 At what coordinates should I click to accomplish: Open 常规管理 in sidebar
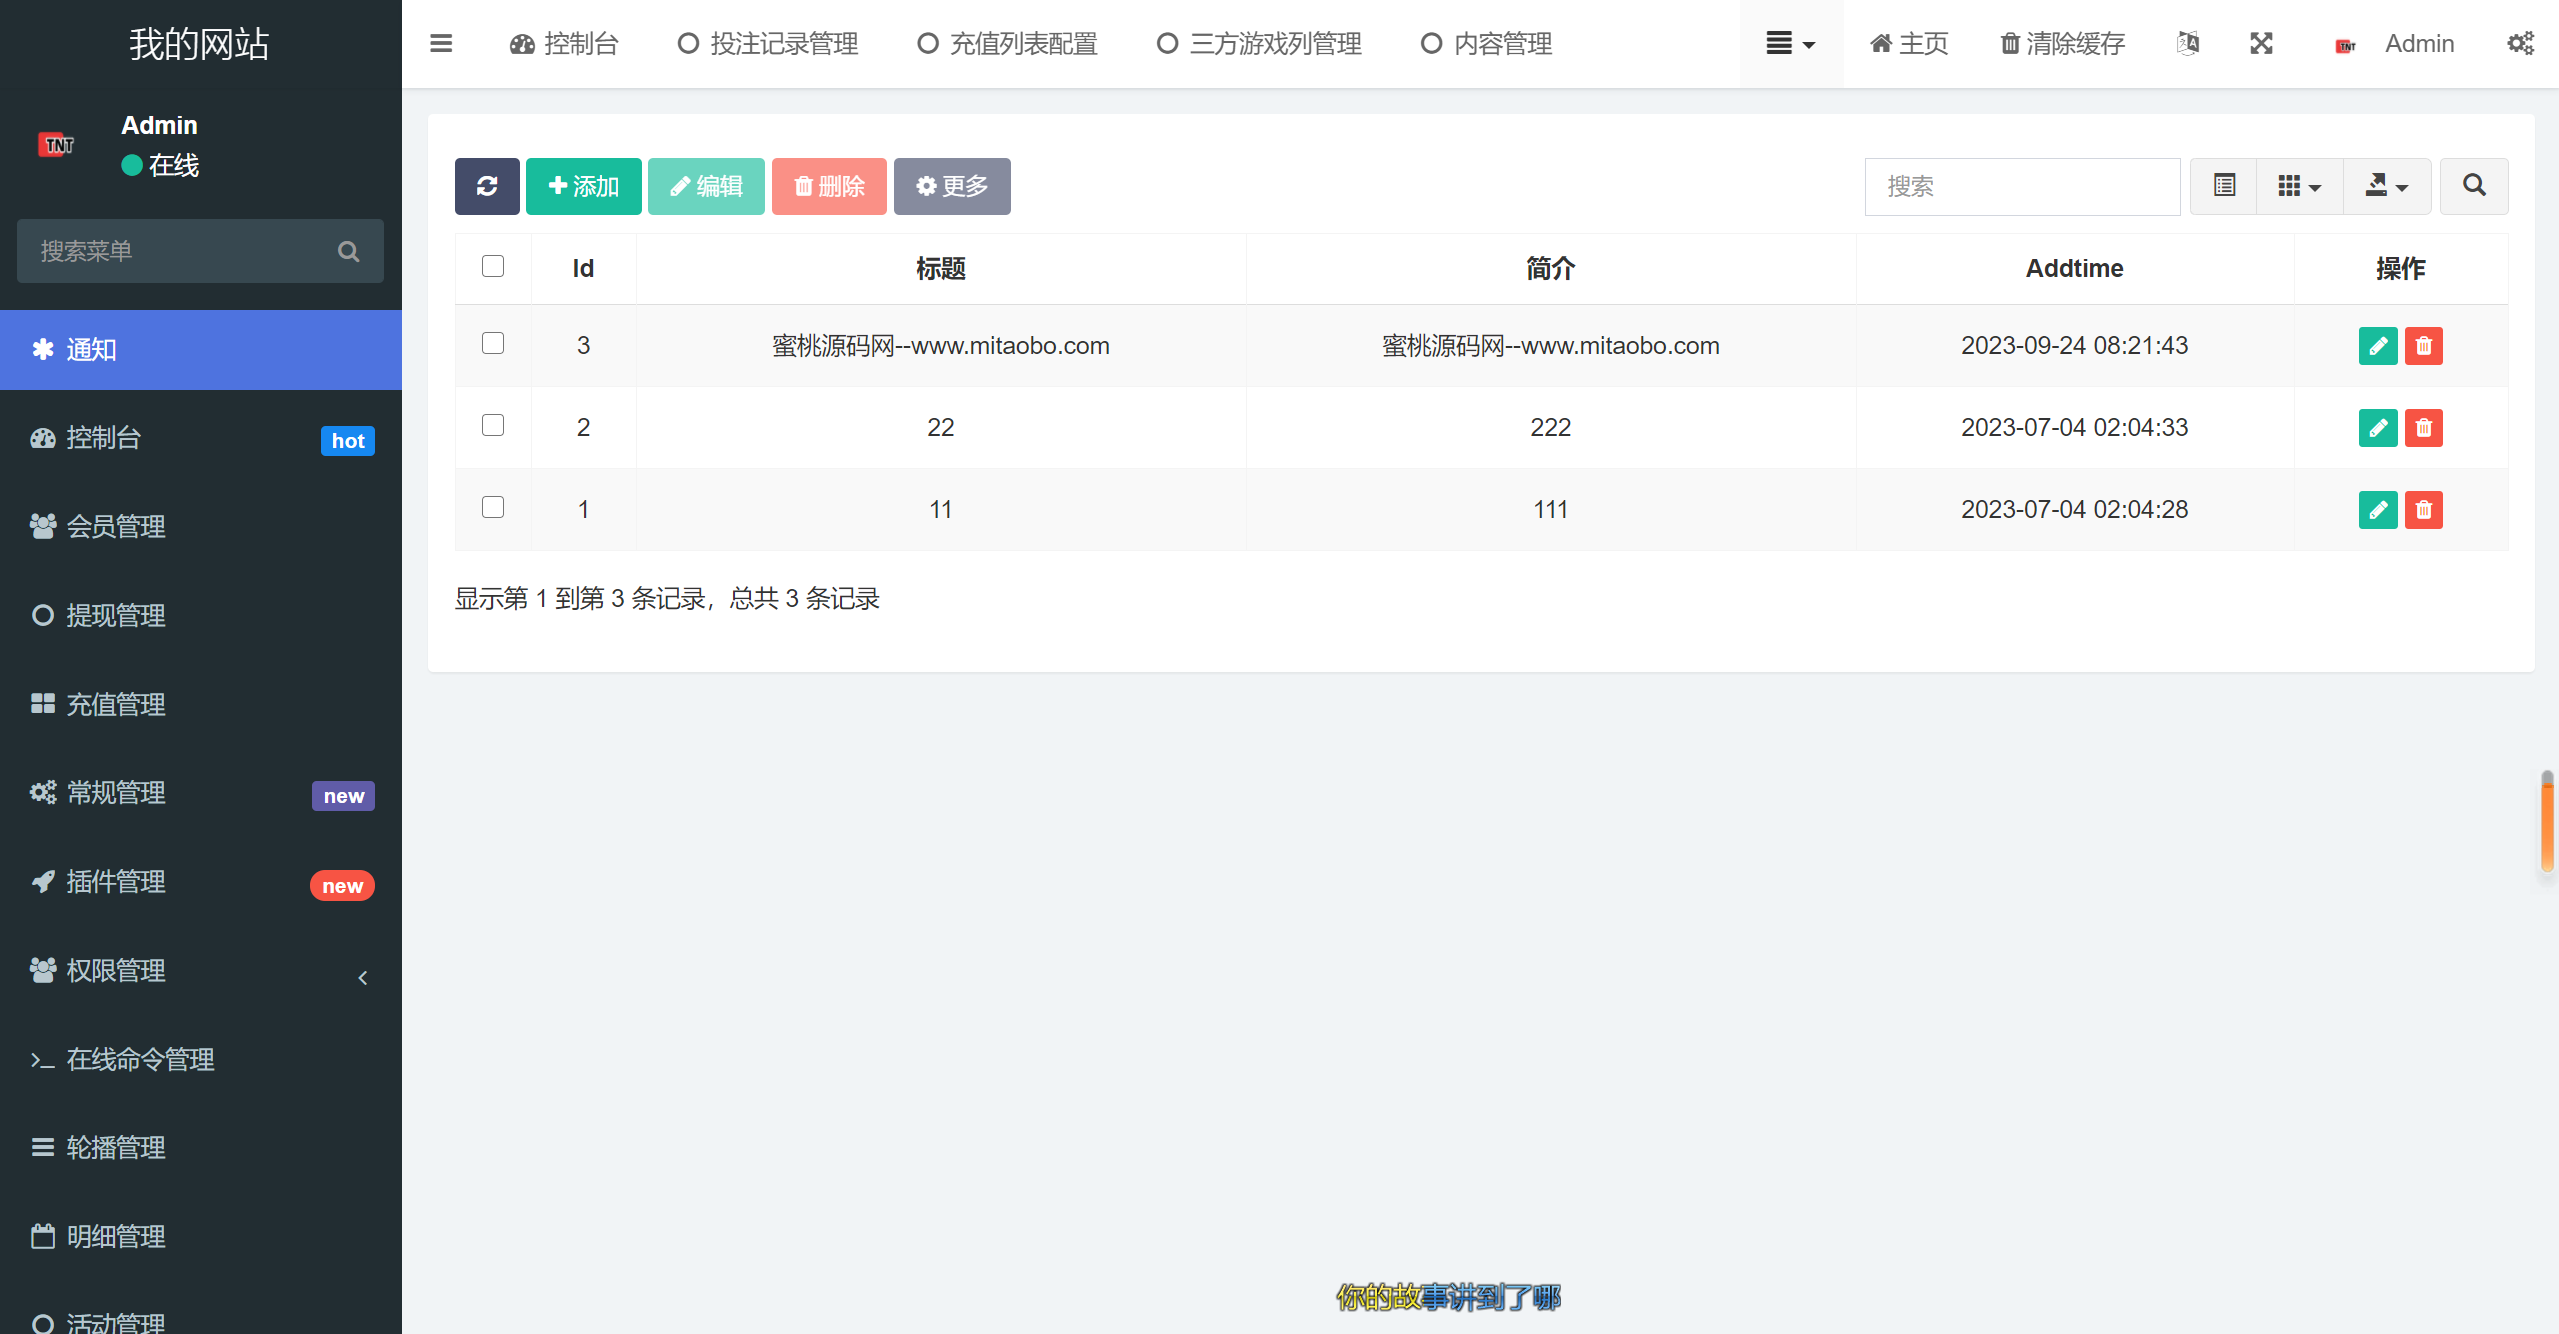201,793
